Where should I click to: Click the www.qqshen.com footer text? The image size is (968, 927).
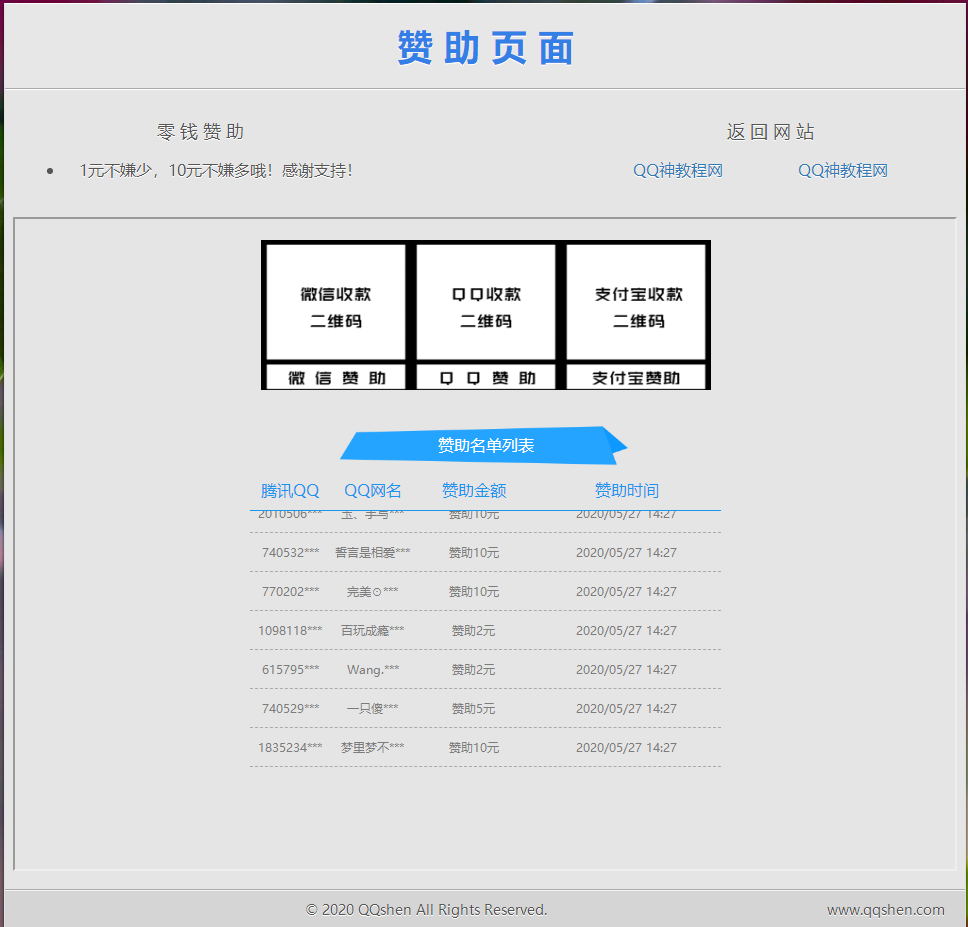pos(886,910)
